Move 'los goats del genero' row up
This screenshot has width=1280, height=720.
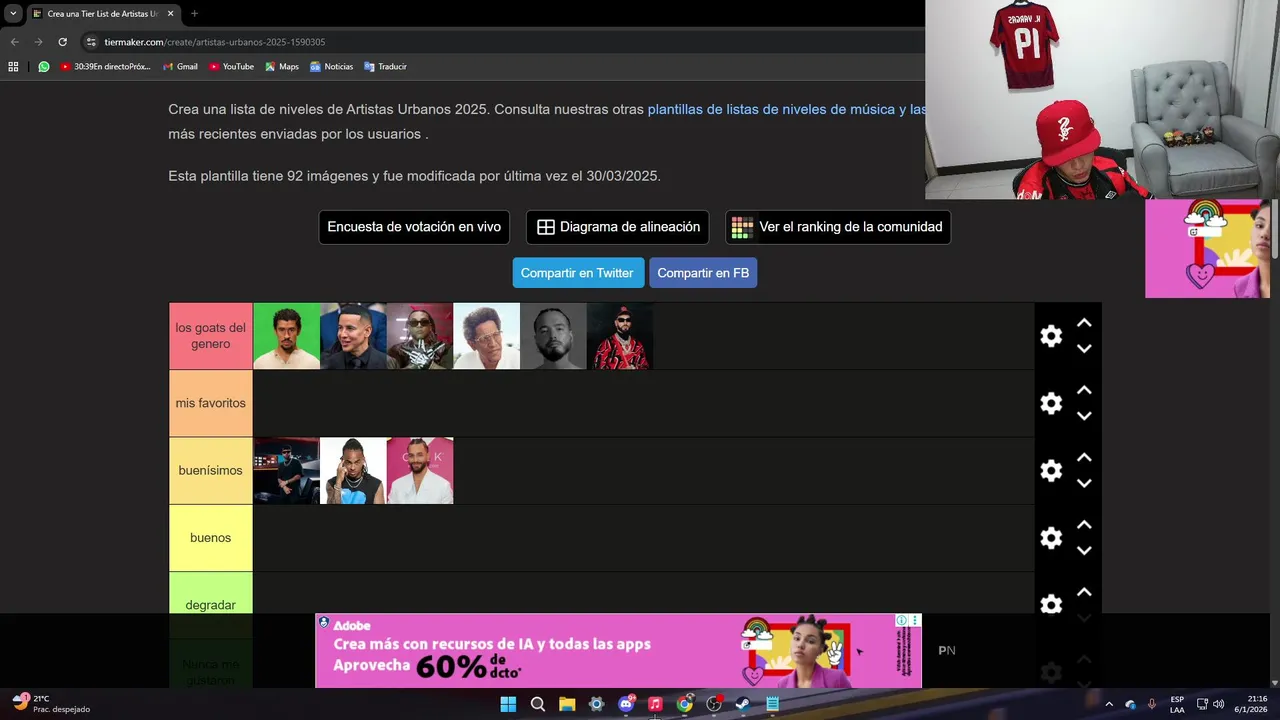(x=1084, y=324)
